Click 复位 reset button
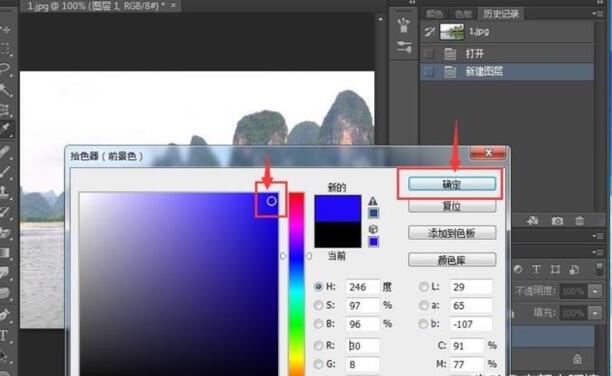 (452, 206)
